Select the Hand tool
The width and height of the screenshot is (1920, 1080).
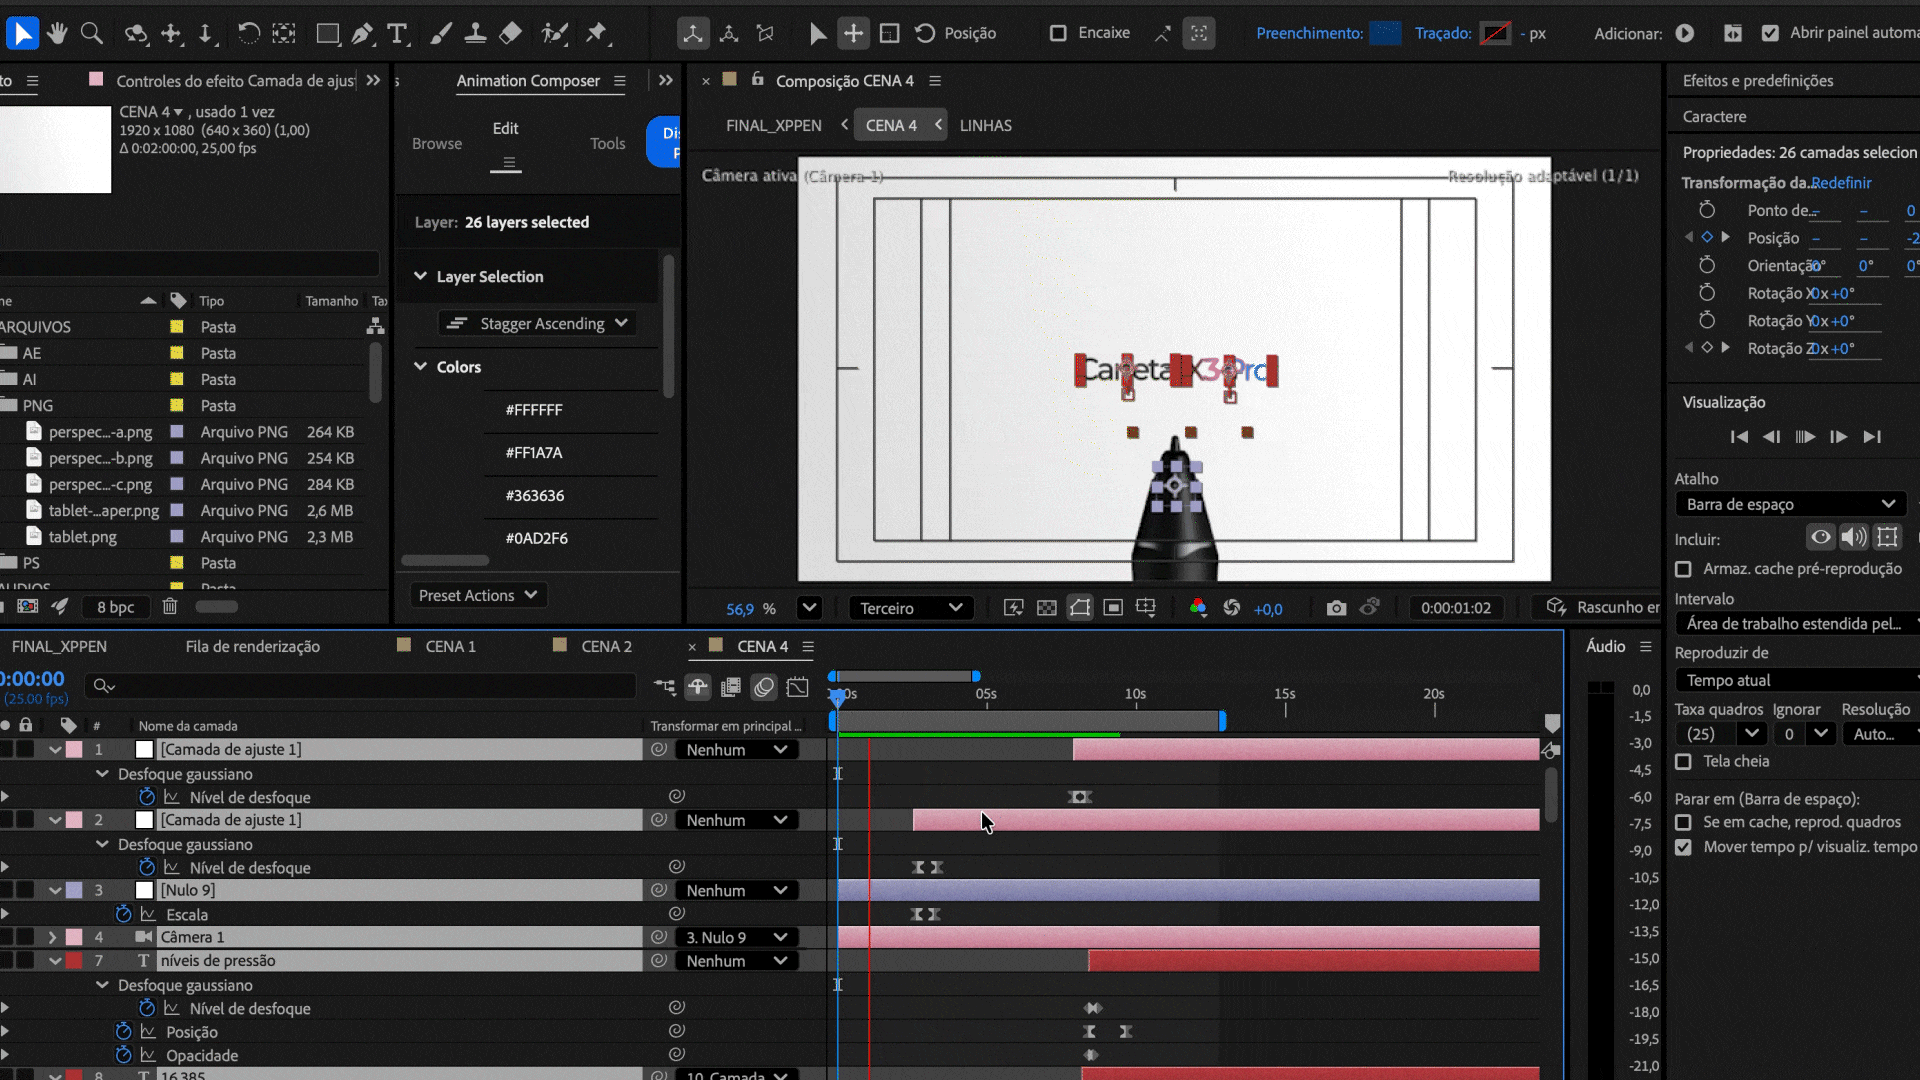[x=57, y=33]
